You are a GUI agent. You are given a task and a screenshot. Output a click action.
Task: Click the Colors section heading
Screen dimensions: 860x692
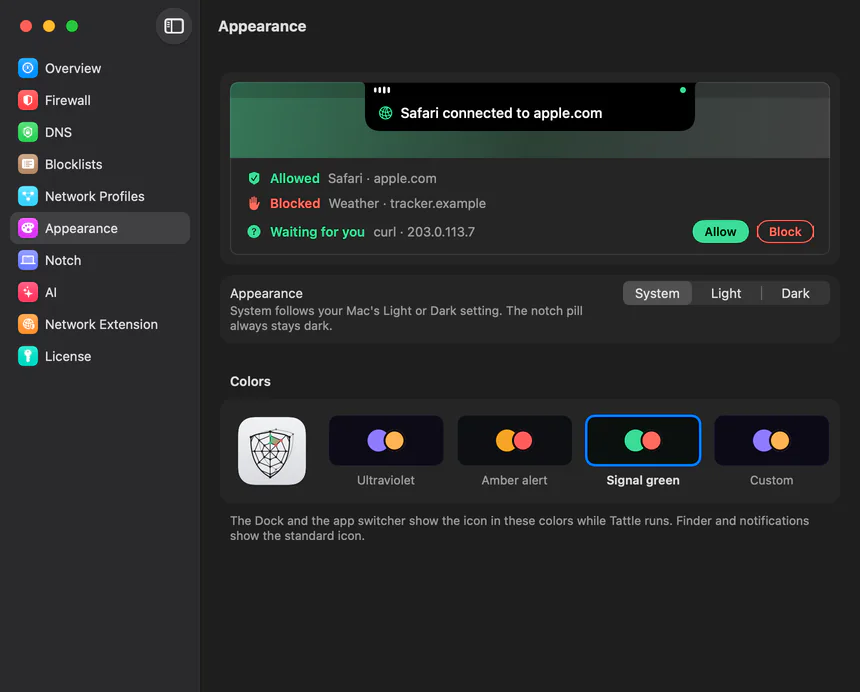click(250, 381)
